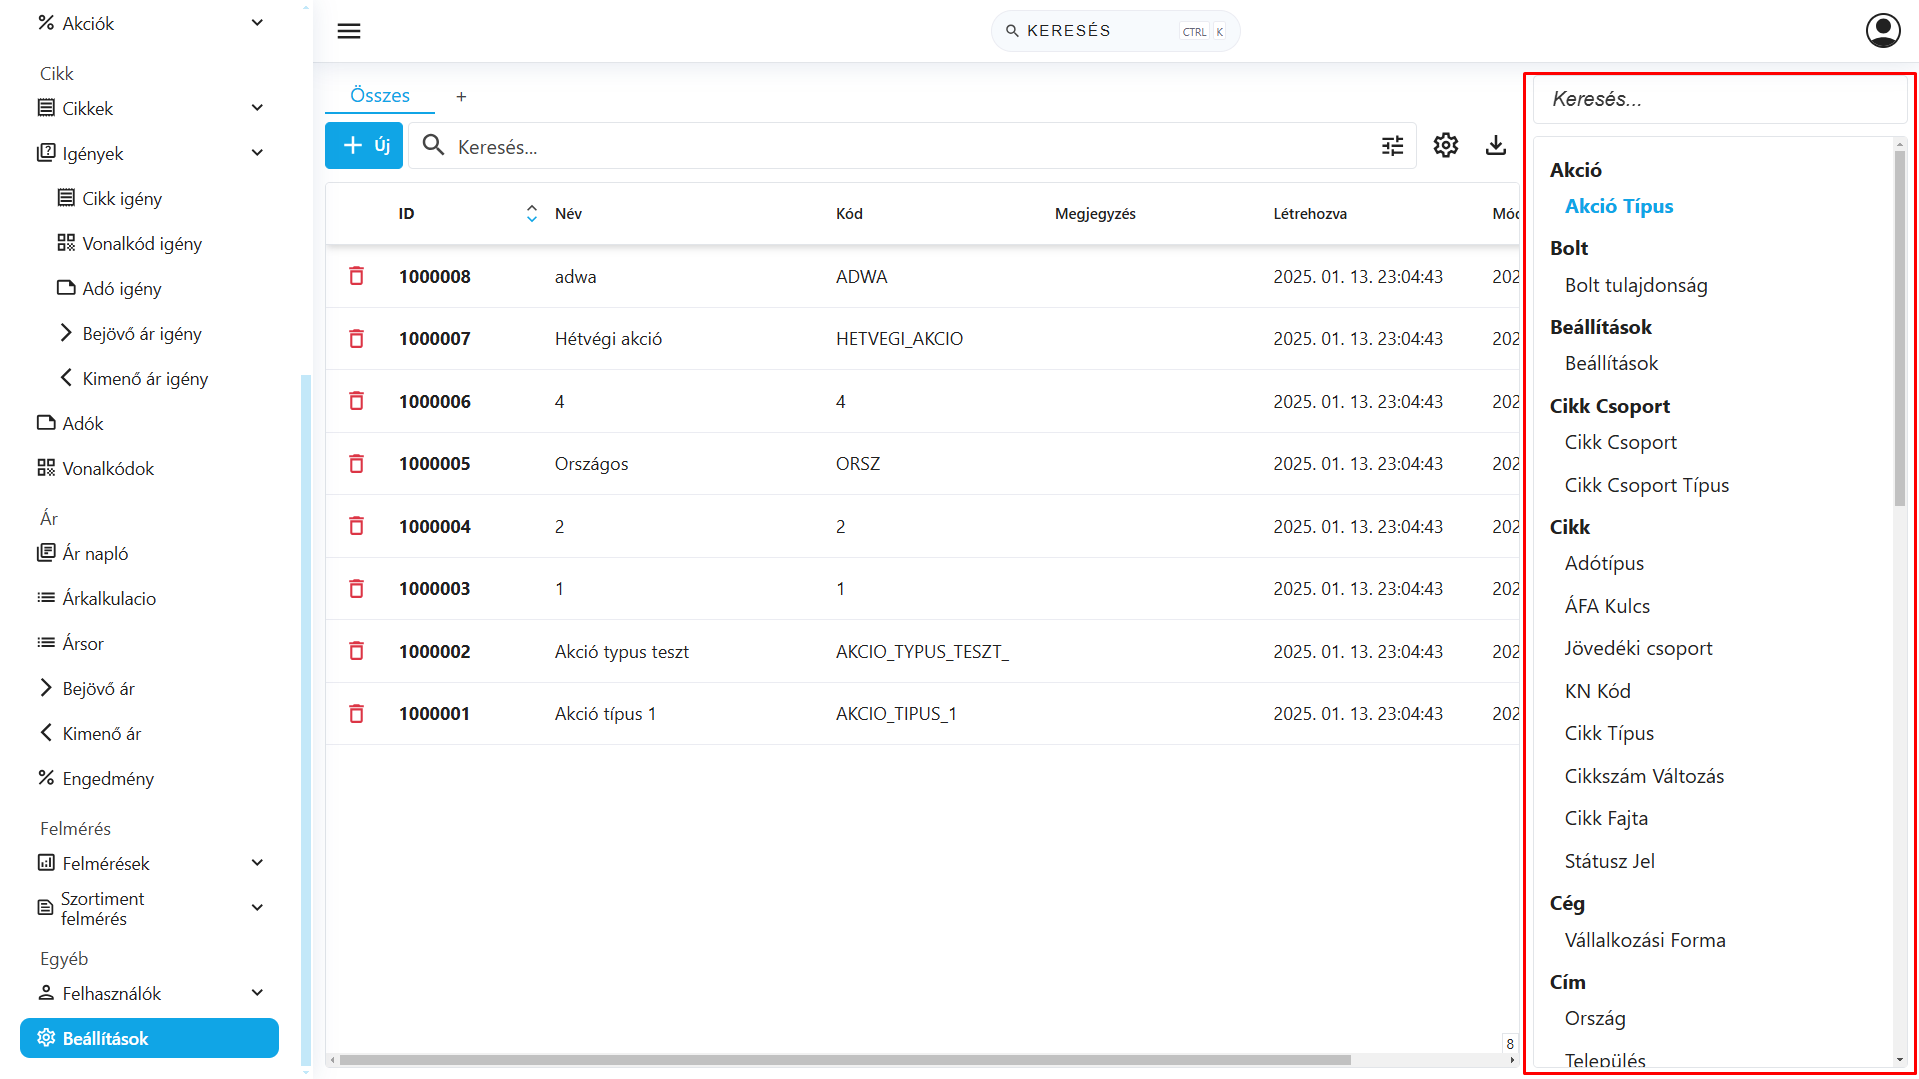Switch to the Összes tab
Screen dimensions: 1919x1079
[379, 95]
